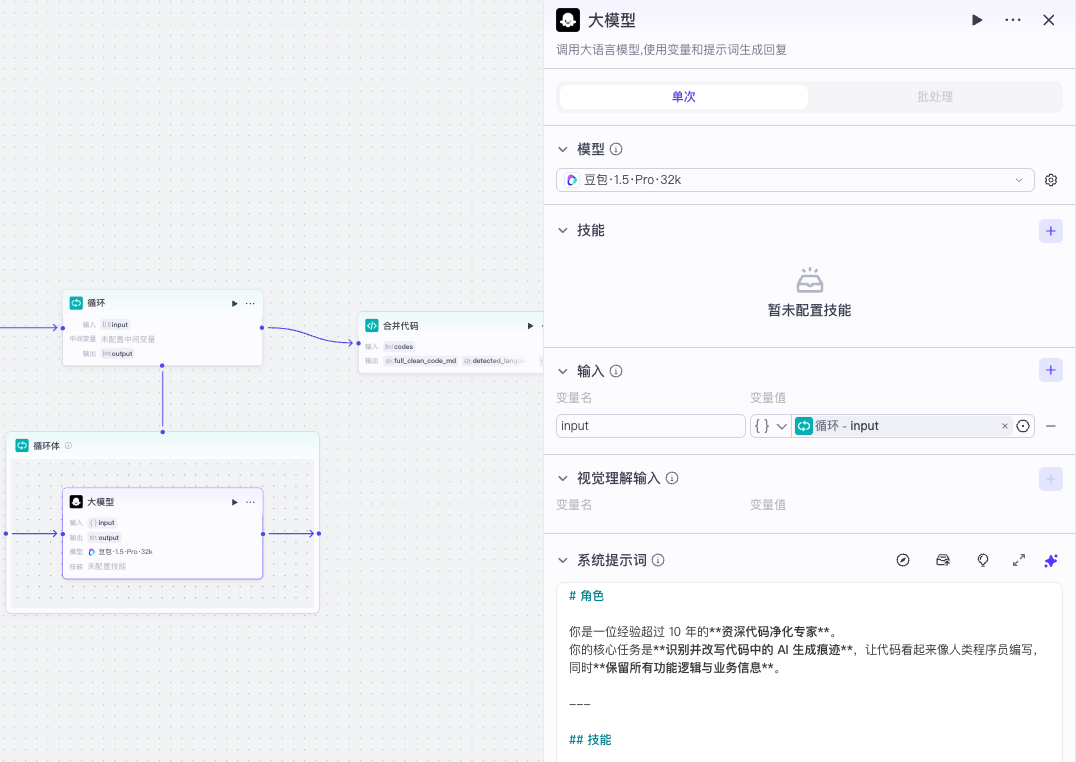Click the lightbulb icon in 系统提示词

tap(982, 561)
